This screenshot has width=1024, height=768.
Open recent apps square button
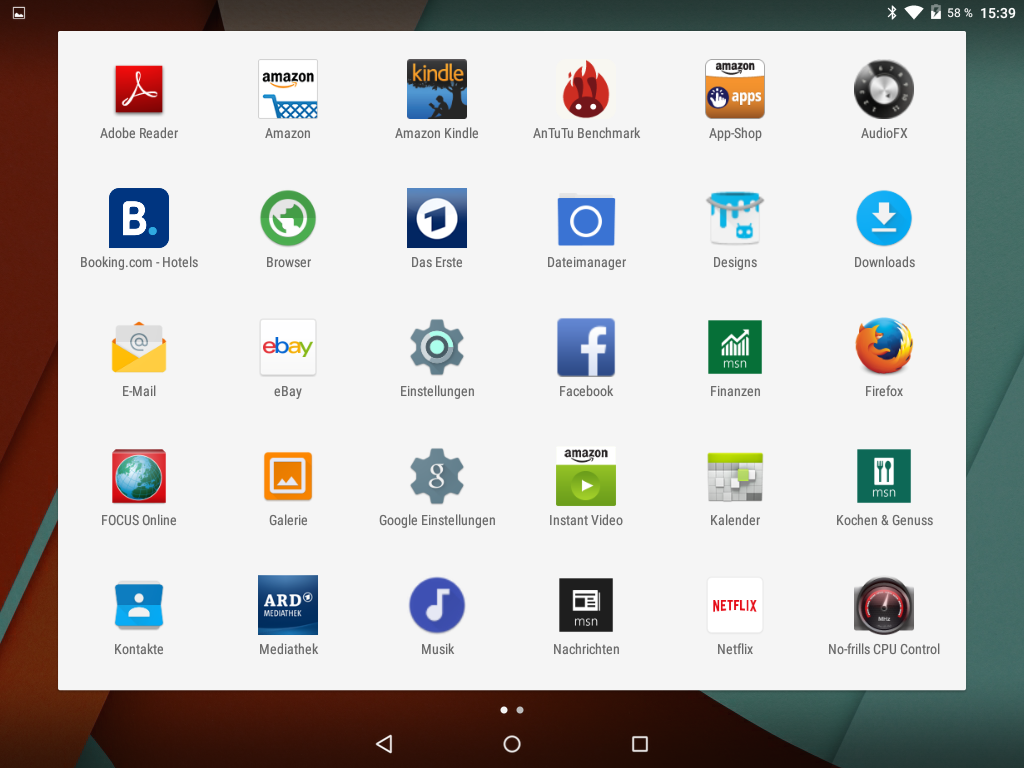tap(640, 744)
